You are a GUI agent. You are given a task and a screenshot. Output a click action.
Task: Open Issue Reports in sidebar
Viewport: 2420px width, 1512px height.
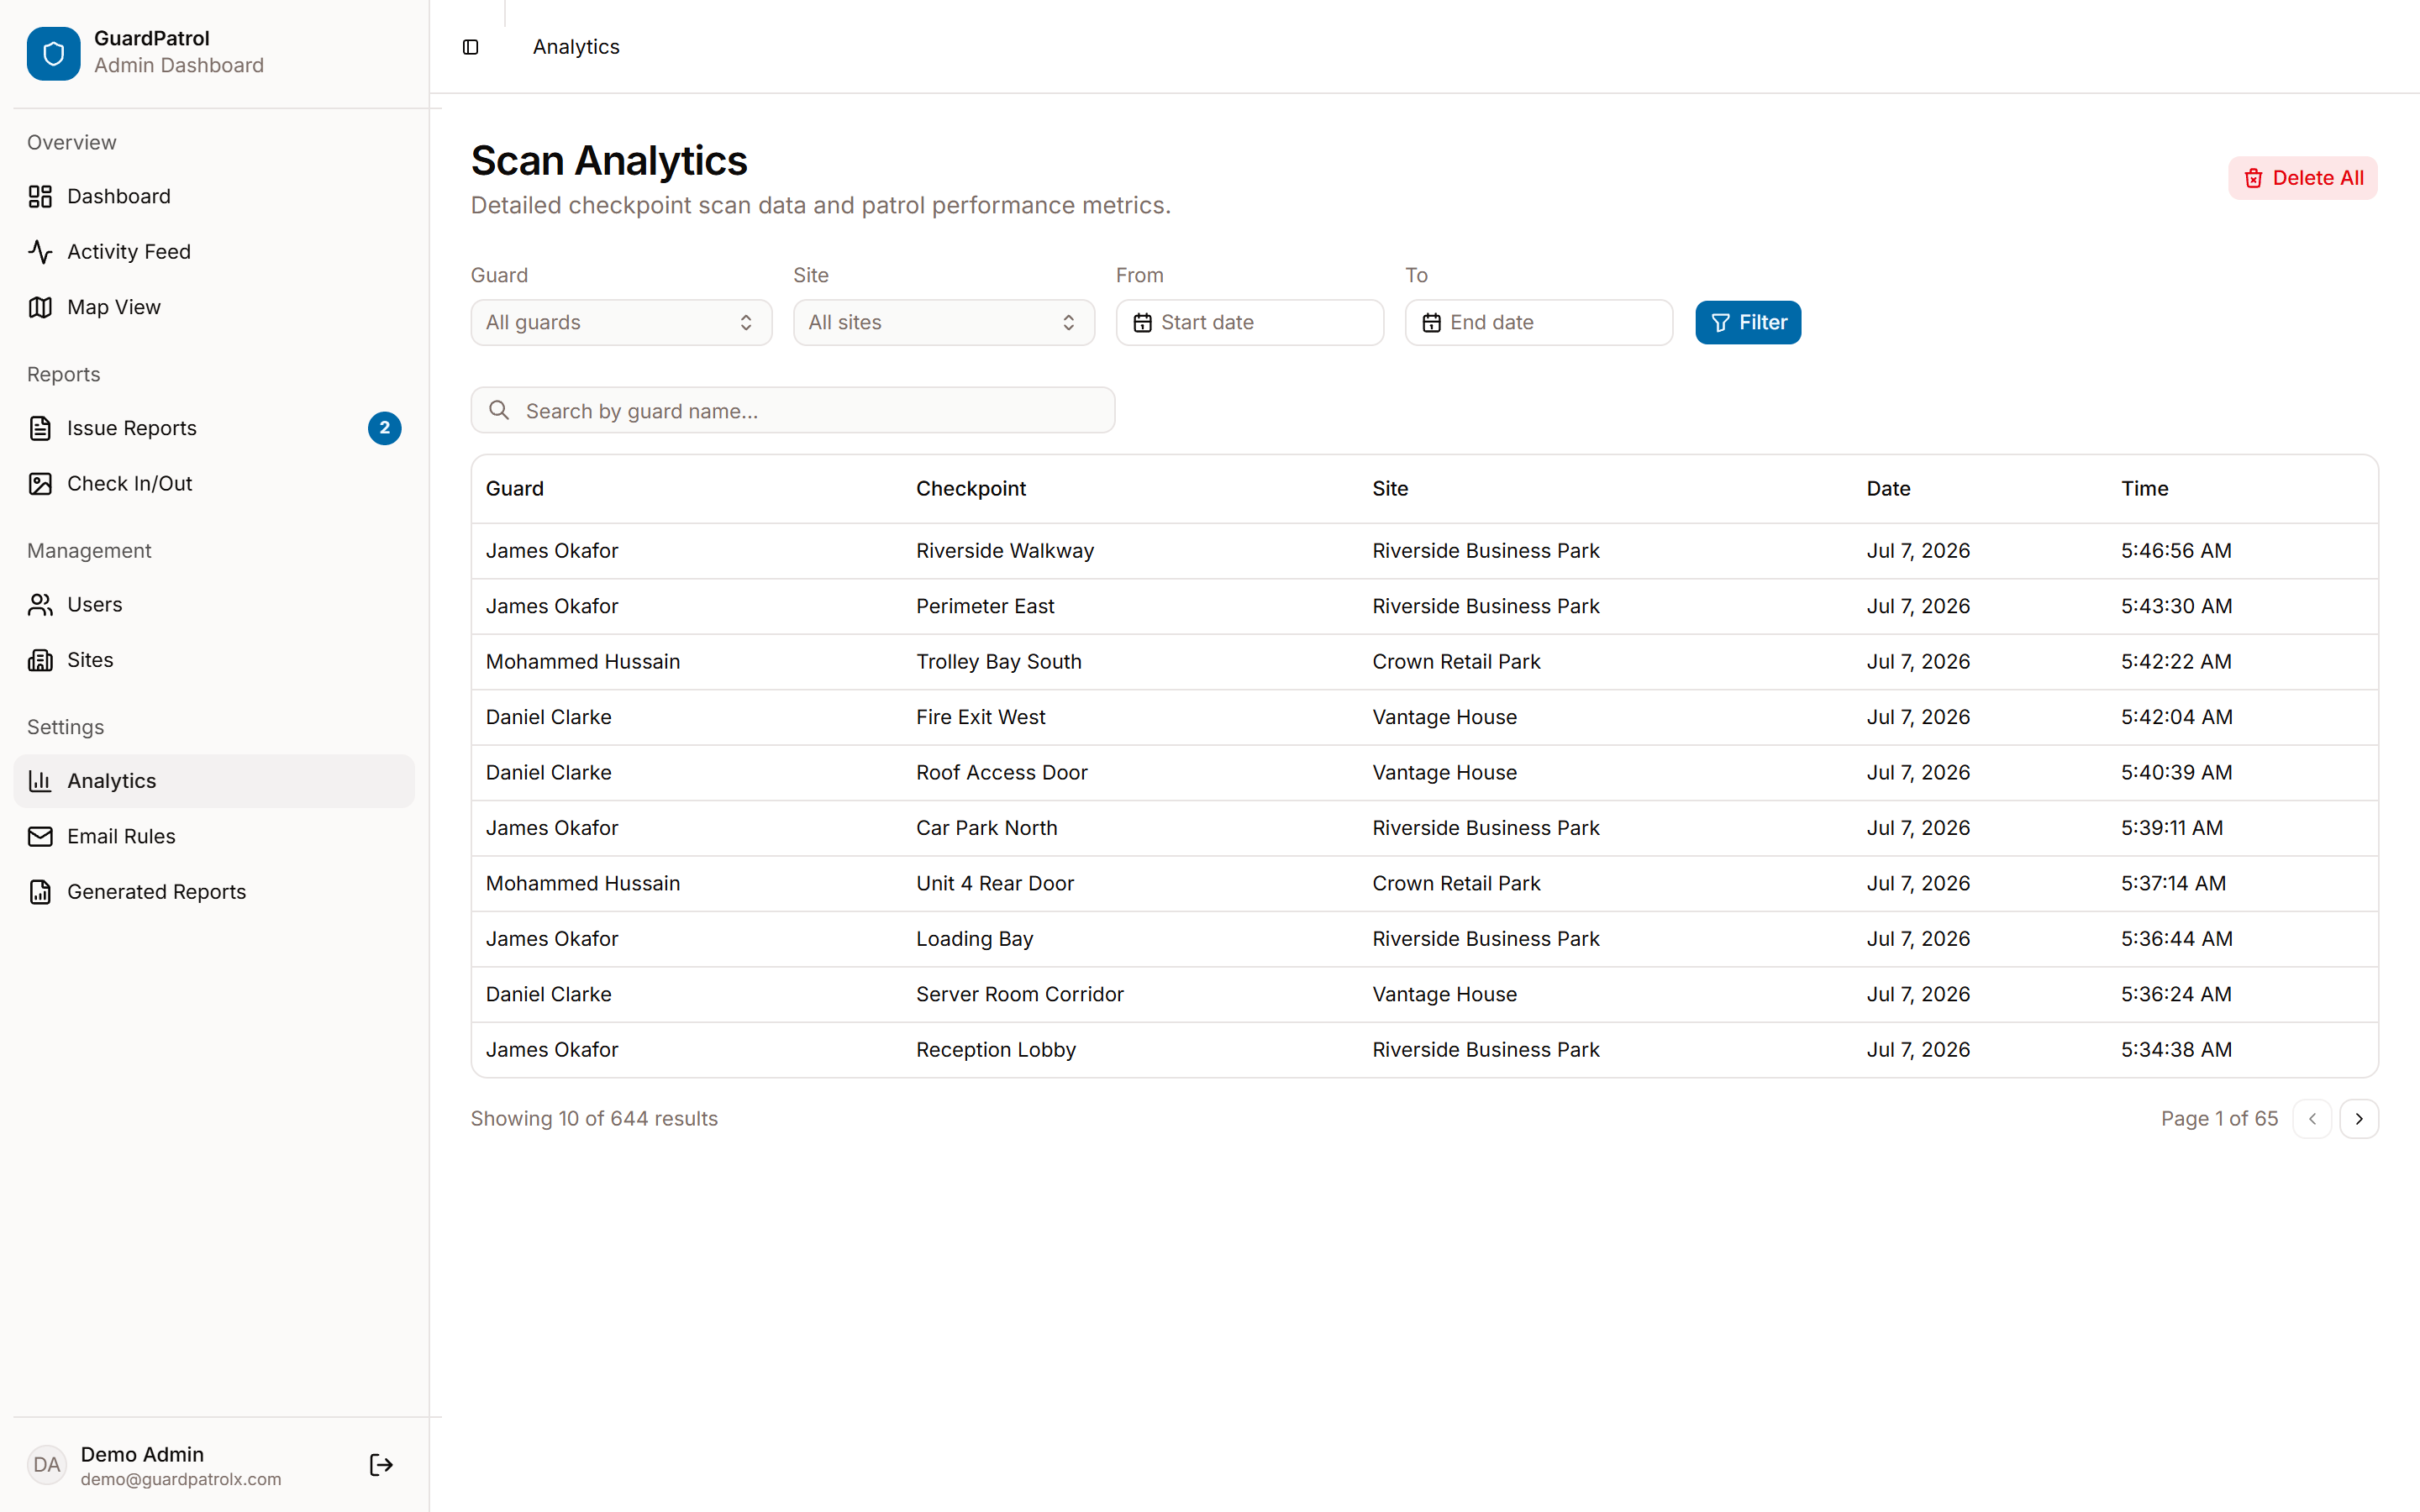[x=214, y=428]
